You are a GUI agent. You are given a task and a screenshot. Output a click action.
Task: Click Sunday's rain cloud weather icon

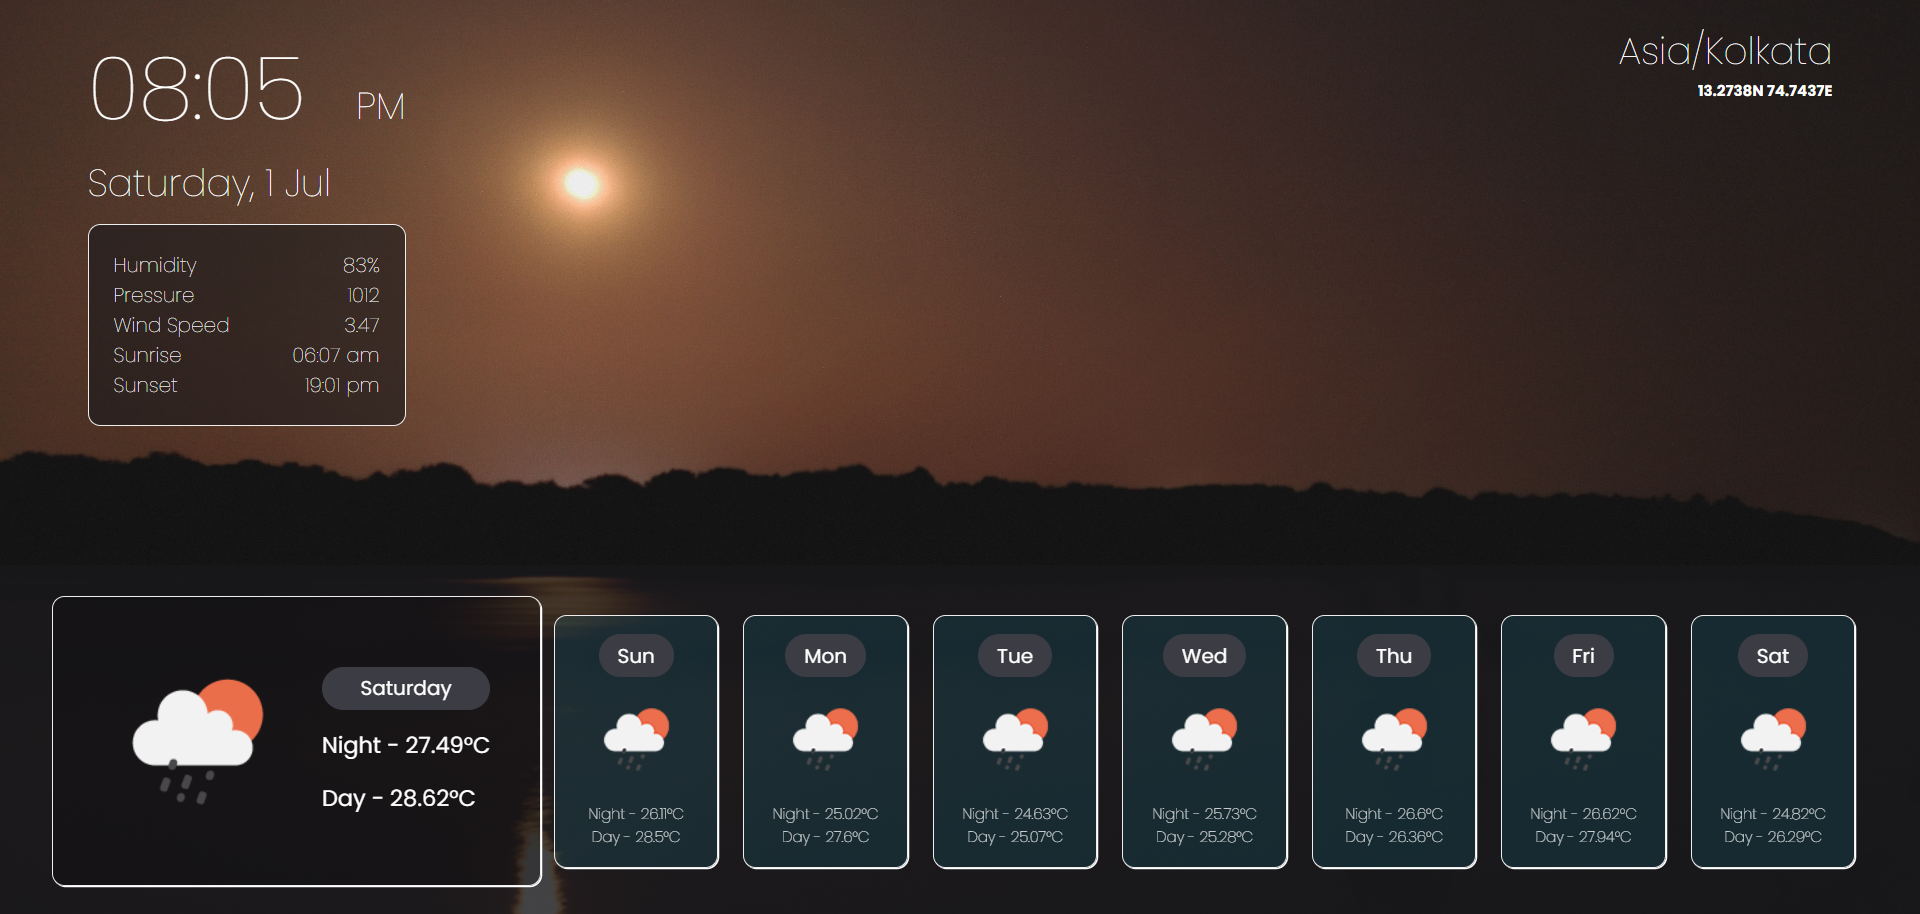point(636,738)
